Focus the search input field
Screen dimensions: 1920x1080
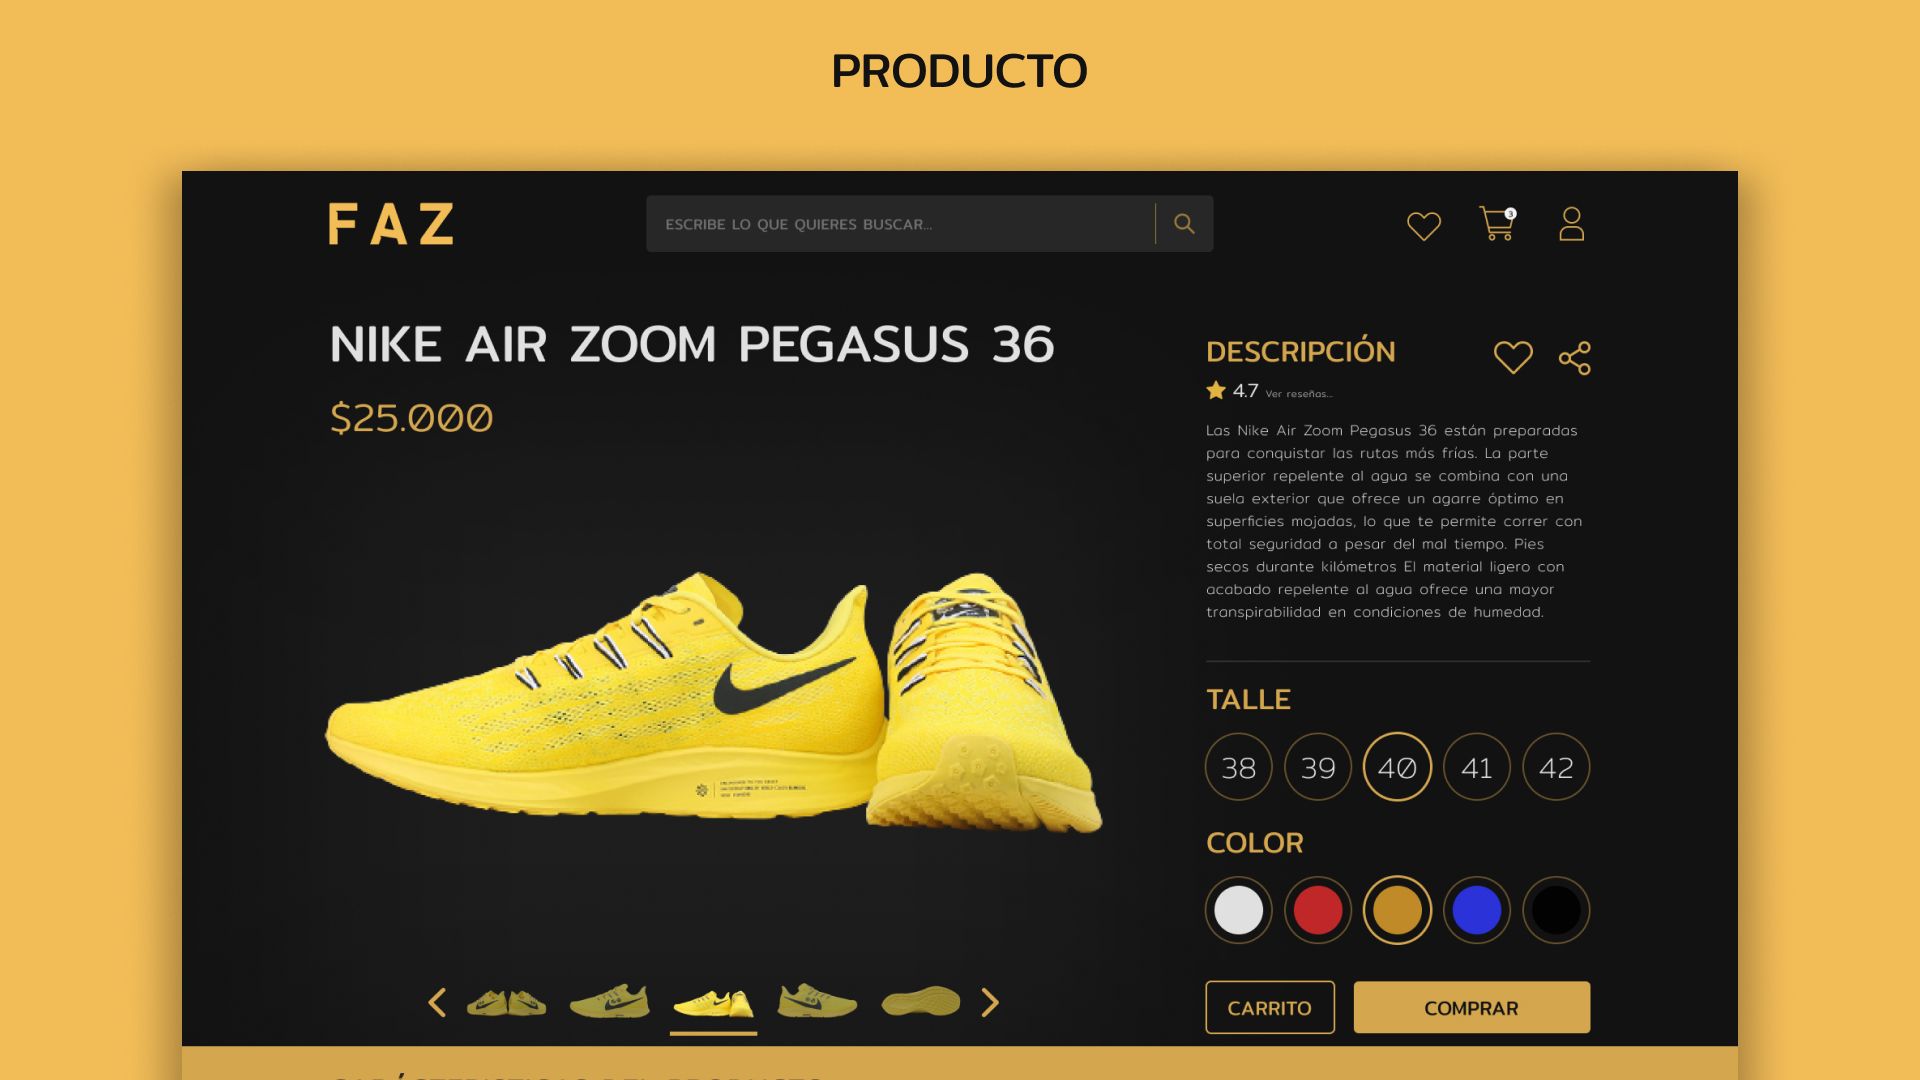tap(900, 224)
